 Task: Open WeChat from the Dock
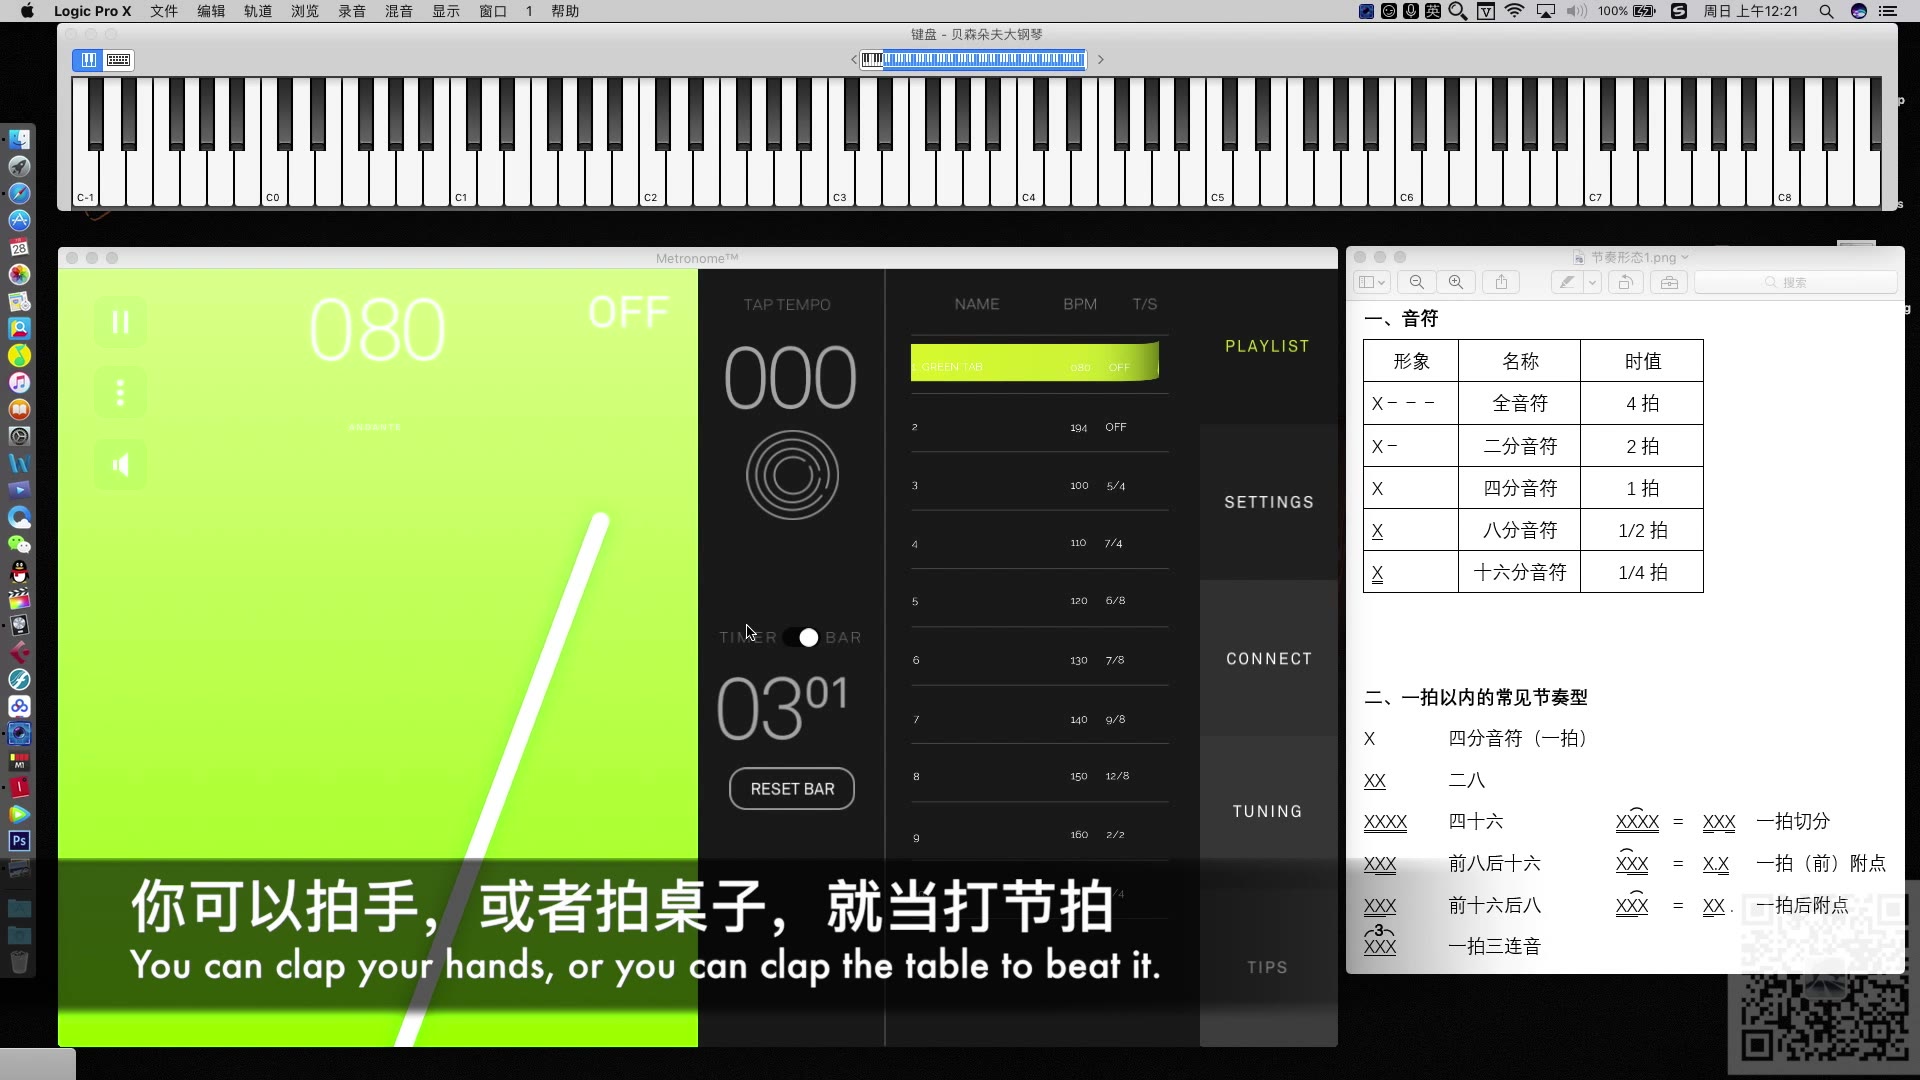click(x=19, y=544)
